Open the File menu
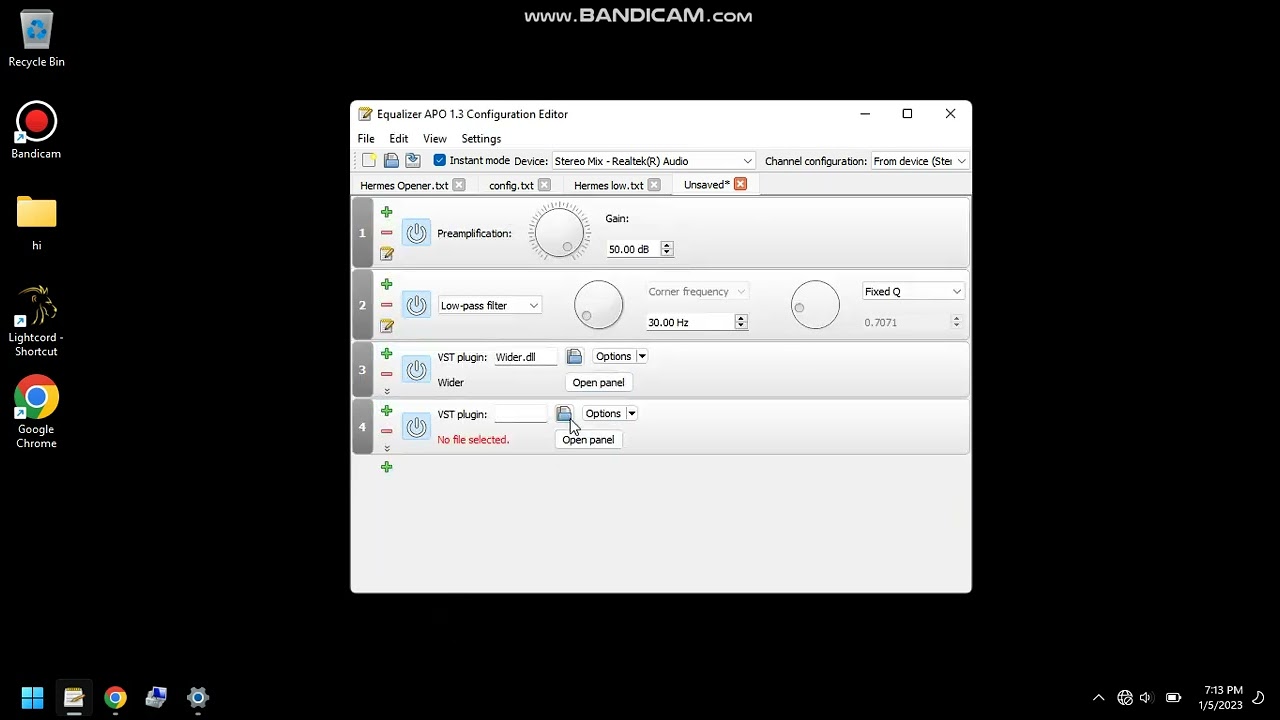 pos(366,139)
